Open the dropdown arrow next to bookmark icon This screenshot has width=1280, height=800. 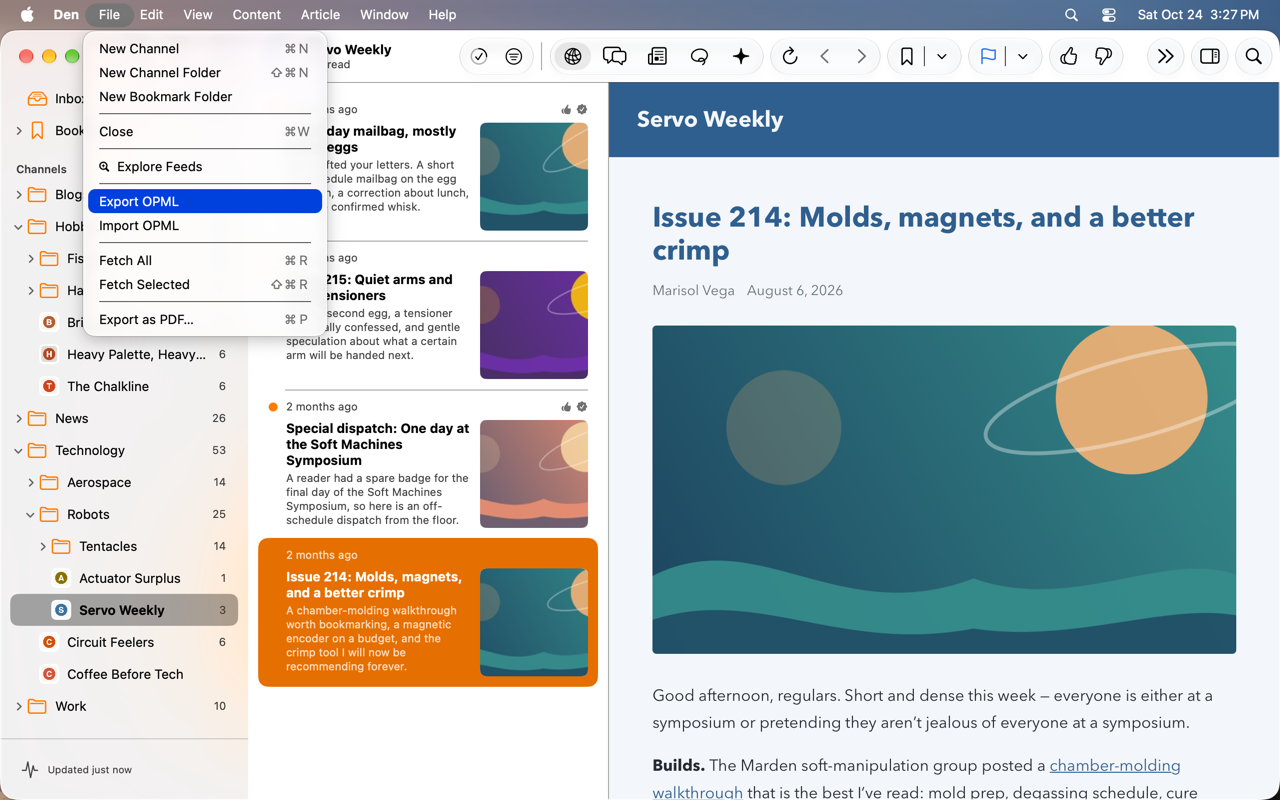[942, 57]
